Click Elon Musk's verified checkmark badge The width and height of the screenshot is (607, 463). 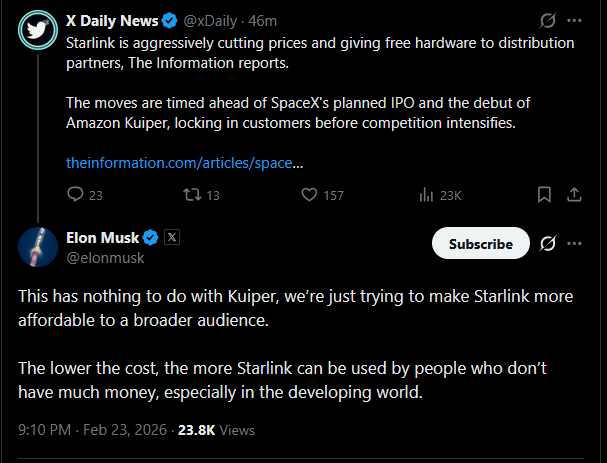point(150,237)
